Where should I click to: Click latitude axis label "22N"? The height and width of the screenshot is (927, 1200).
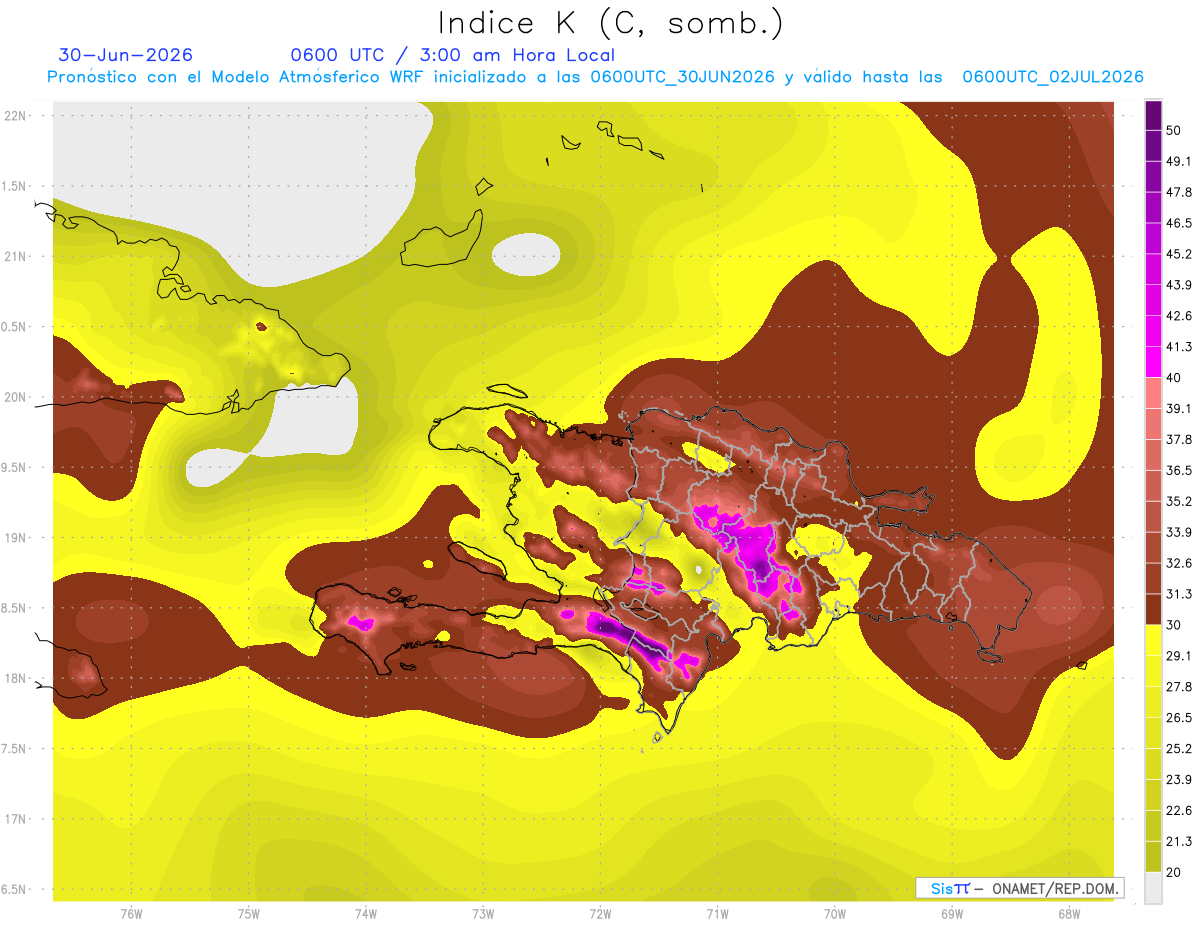16,115
